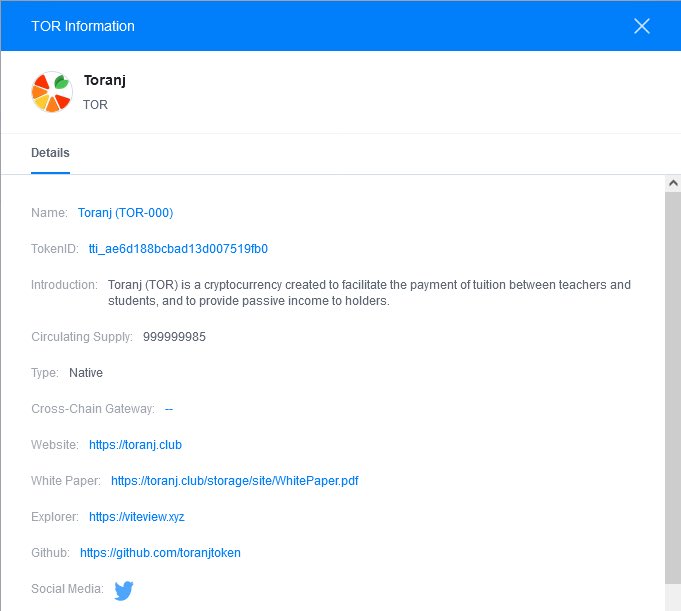Viewport: 681px width, 611px height.
Task: Visit the https://toranj.club website link
Action: [136, 445]
